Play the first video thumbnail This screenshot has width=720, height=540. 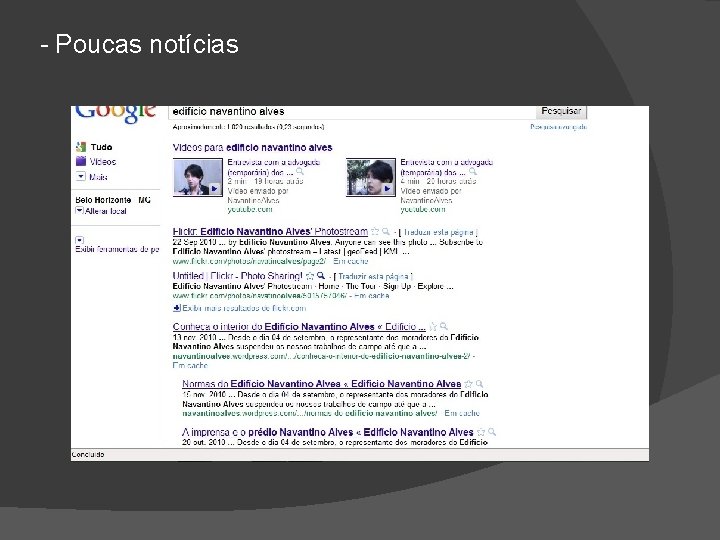(x=198, y=177)
